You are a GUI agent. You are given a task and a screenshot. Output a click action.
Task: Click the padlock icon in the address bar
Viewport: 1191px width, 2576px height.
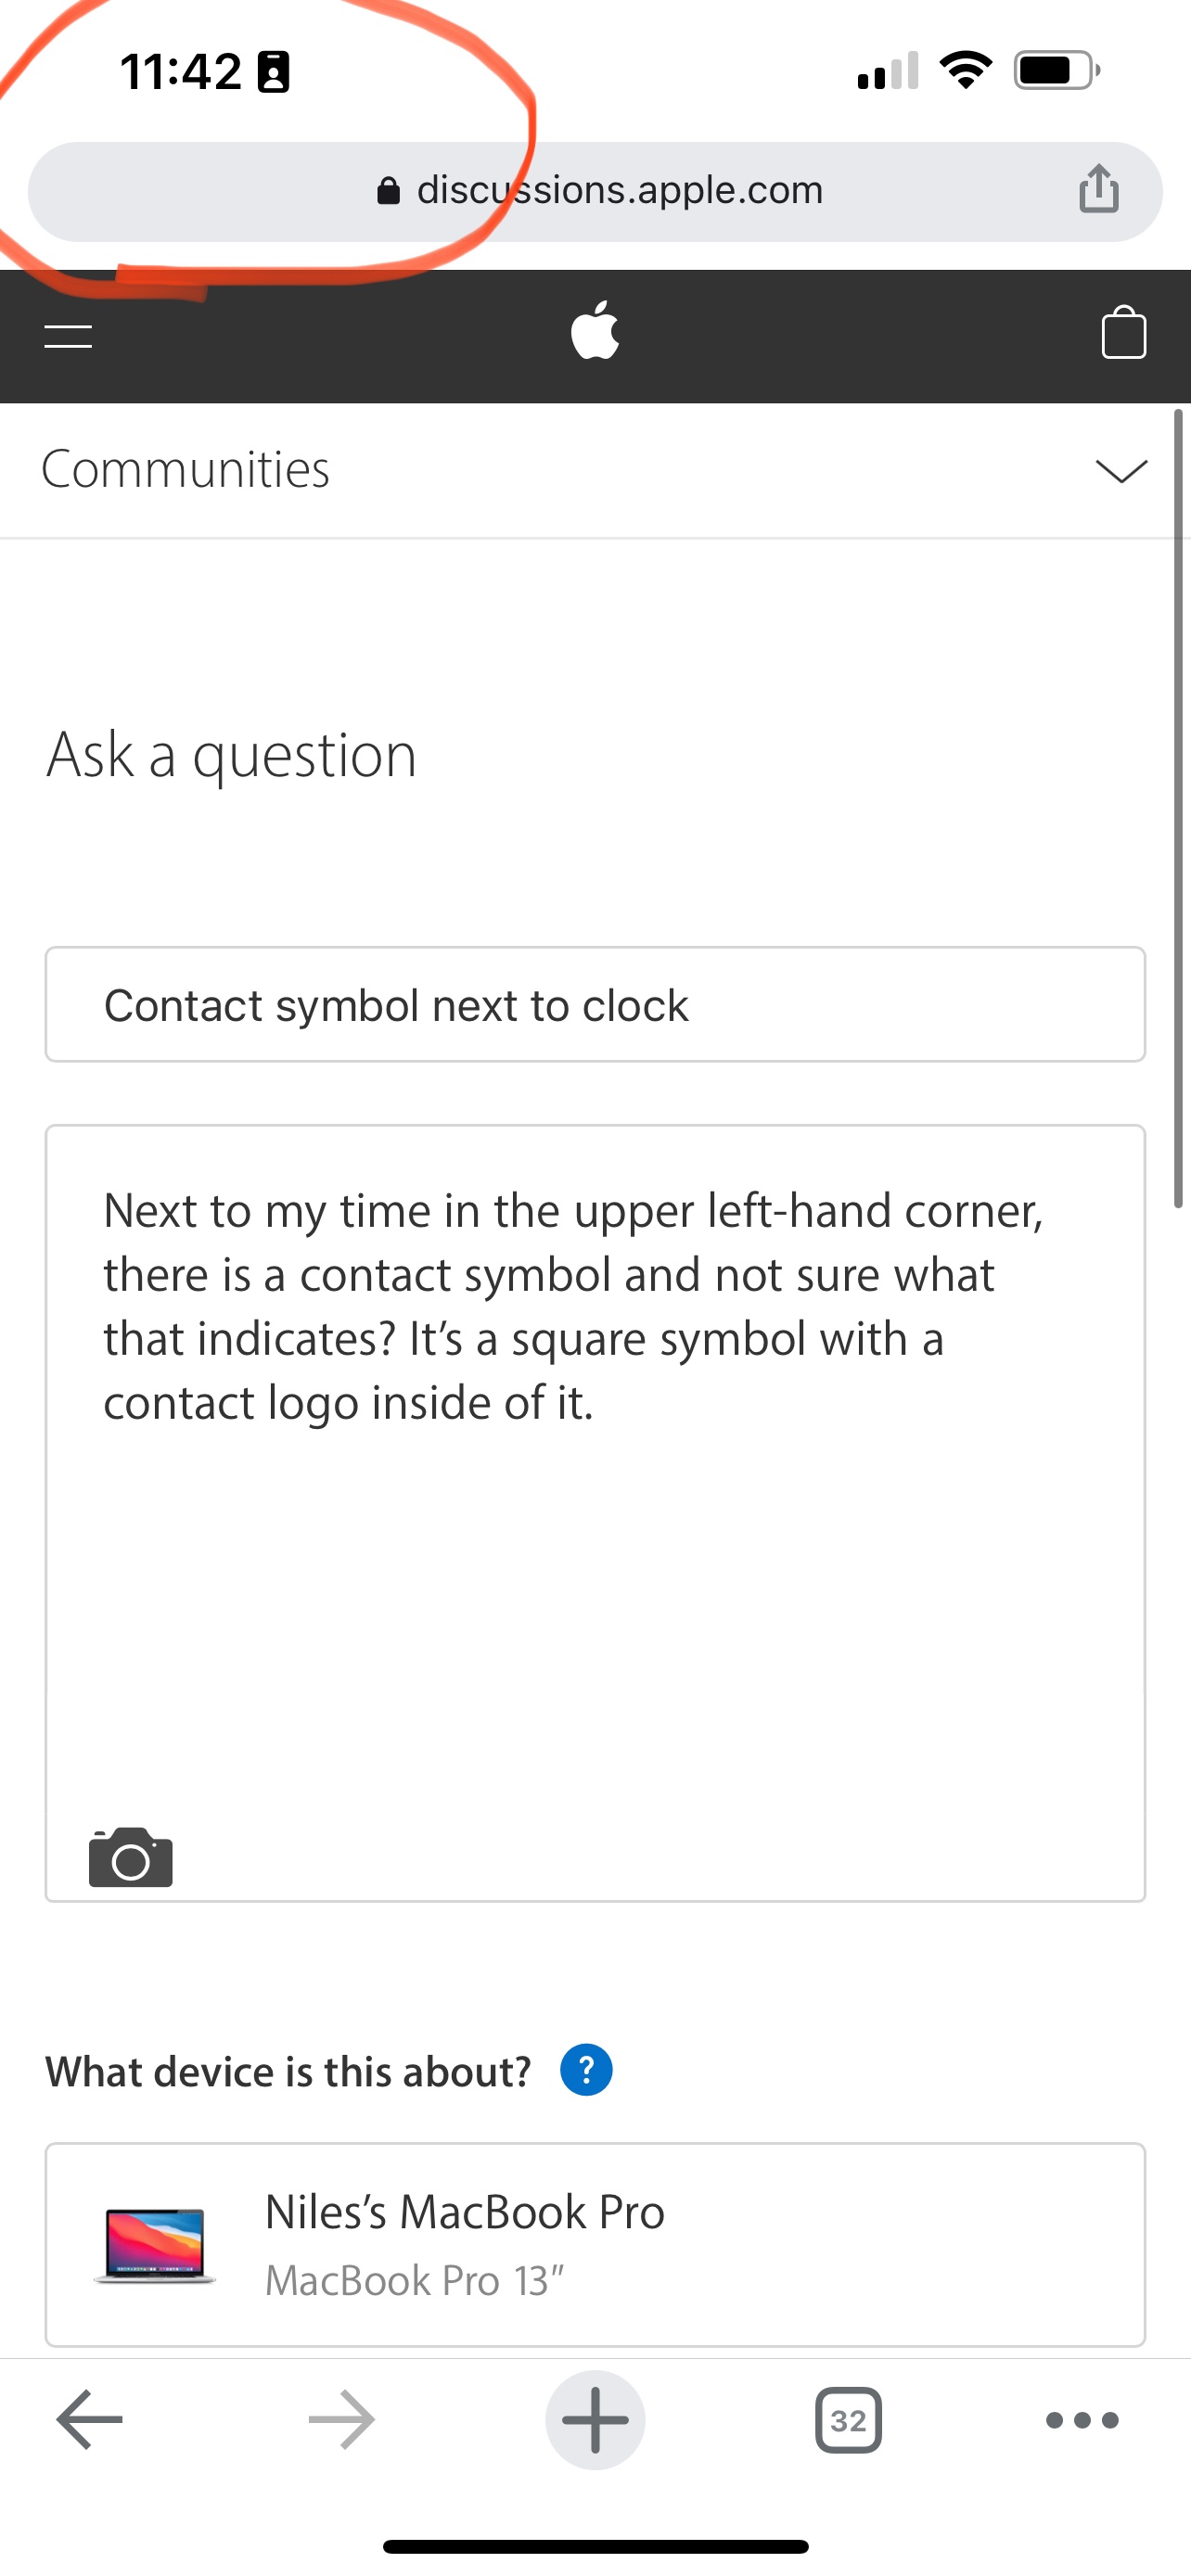click(x=388, y=190)
